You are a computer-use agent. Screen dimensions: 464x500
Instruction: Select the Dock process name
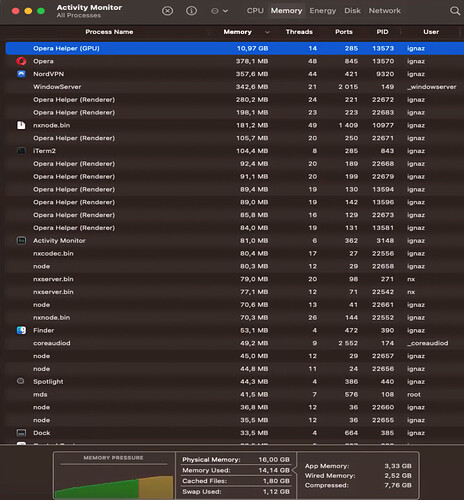[42, 433]
